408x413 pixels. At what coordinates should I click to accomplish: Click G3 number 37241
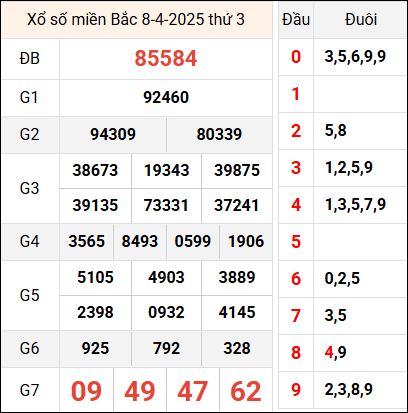[x=236, y=205]
